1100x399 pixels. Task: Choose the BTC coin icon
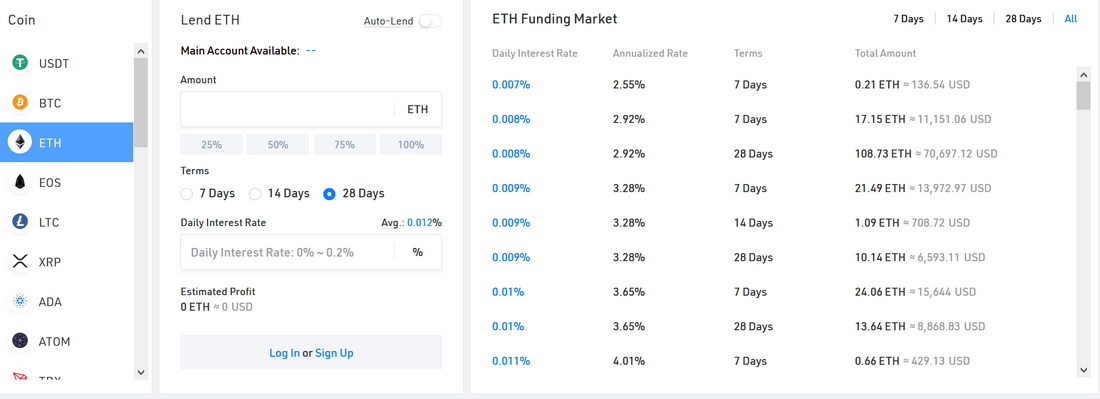[x=20, y=103]
